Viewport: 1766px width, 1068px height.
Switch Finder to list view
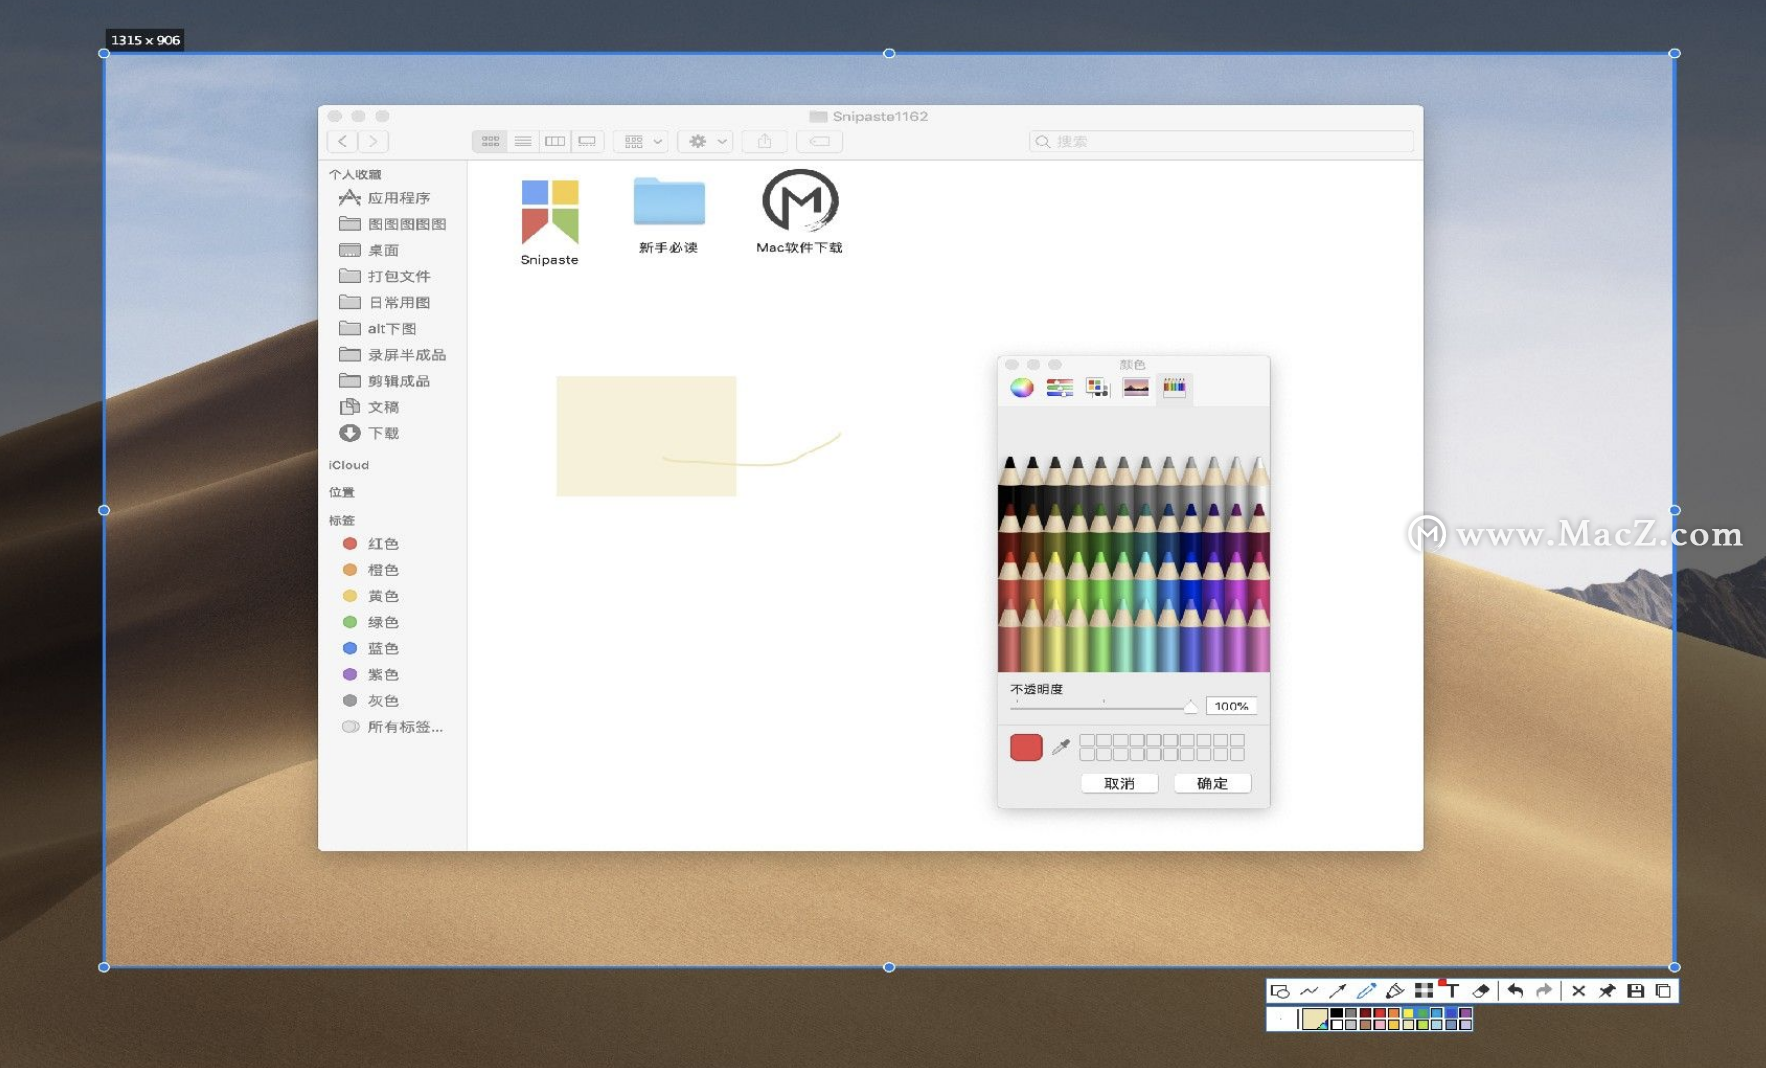(523, 141)
